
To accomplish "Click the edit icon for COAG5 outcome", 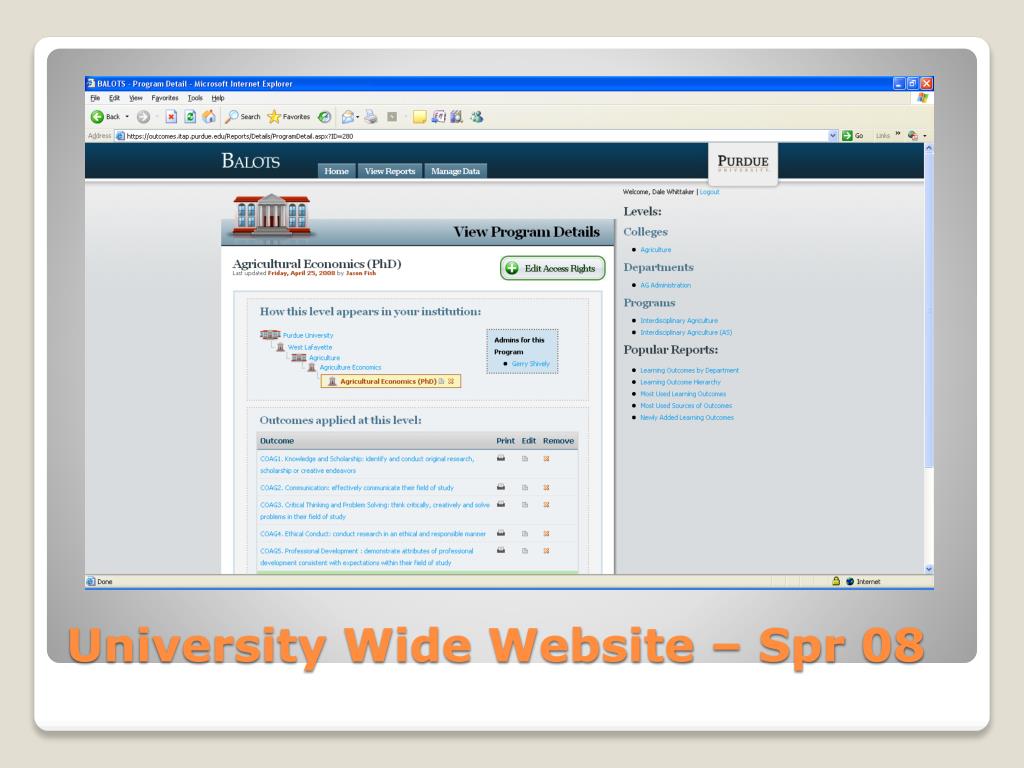I will point(525,551).
